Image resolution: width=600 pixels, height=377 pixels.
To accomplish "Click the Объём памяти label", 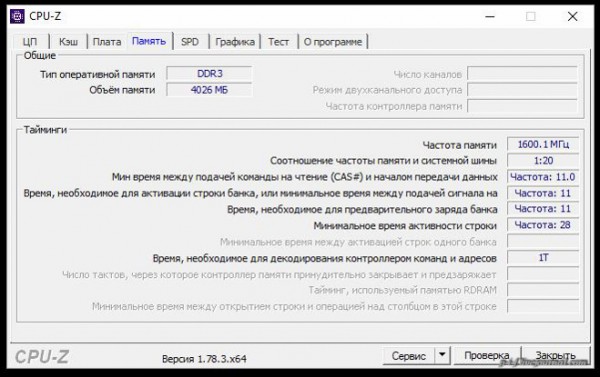I will 122,90.
